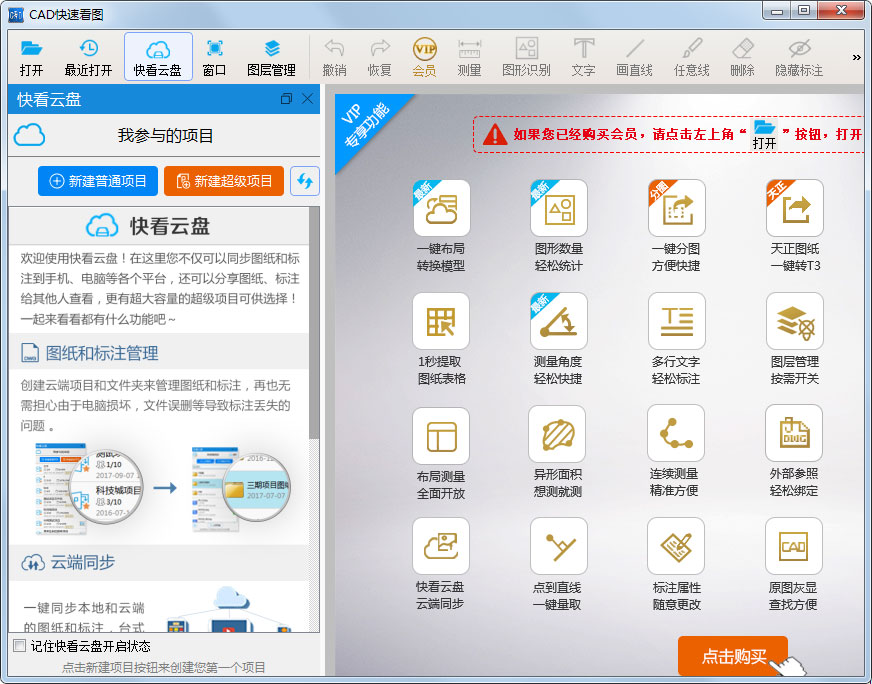
Task: Click the red warning triangle icon
Action: [x=495, y=135]
